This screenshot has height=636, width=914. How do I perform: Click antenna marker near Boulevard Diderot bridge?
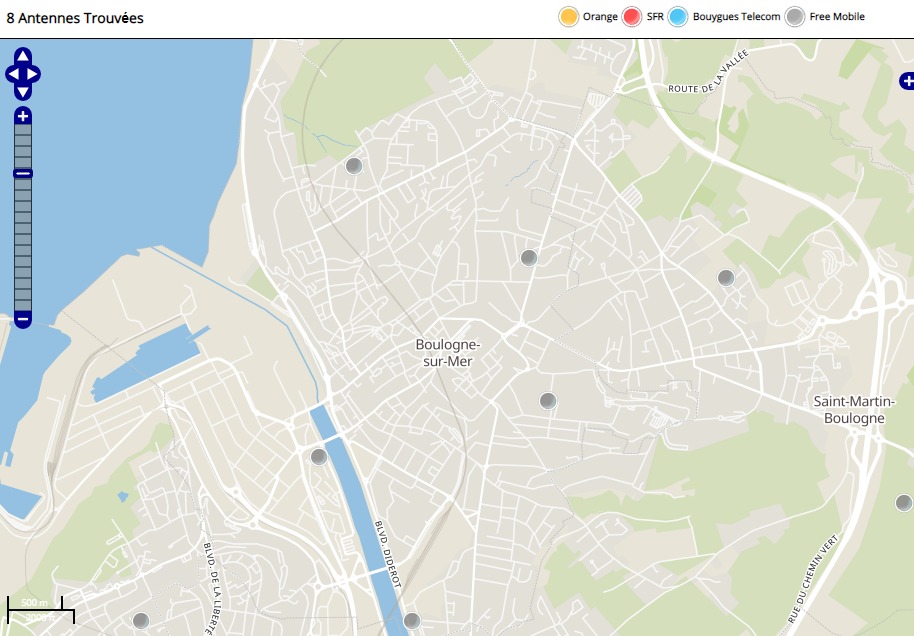(x=319, y=457)
